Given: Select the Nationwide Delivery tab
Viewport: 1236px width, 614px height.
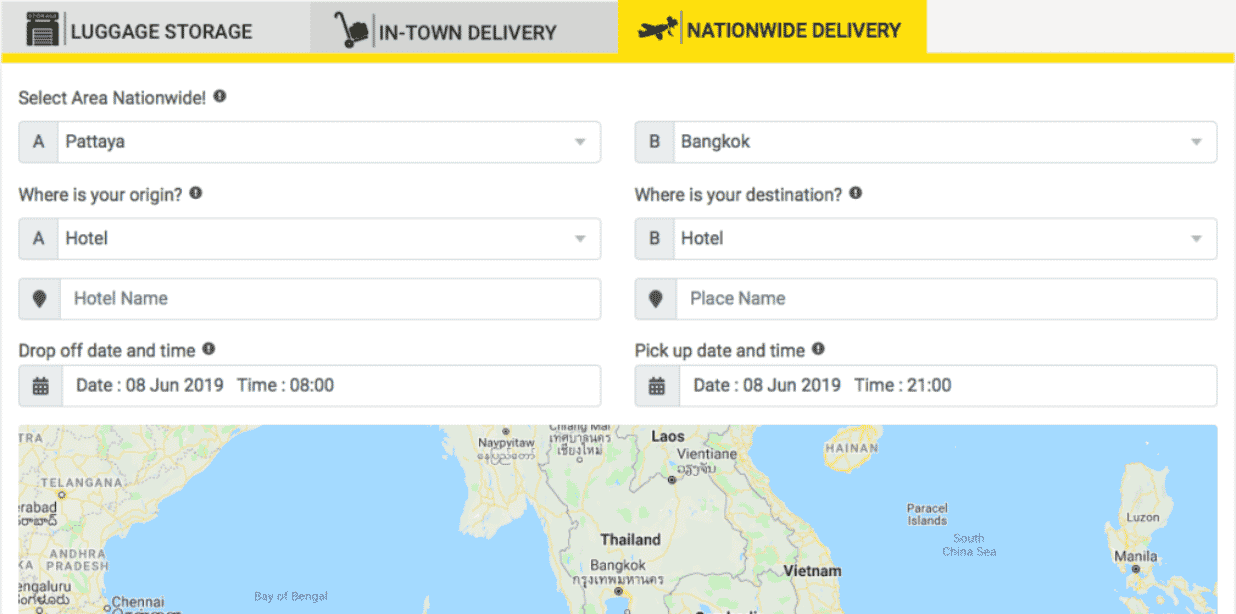Looking at the screenshot, I should 772,28.
